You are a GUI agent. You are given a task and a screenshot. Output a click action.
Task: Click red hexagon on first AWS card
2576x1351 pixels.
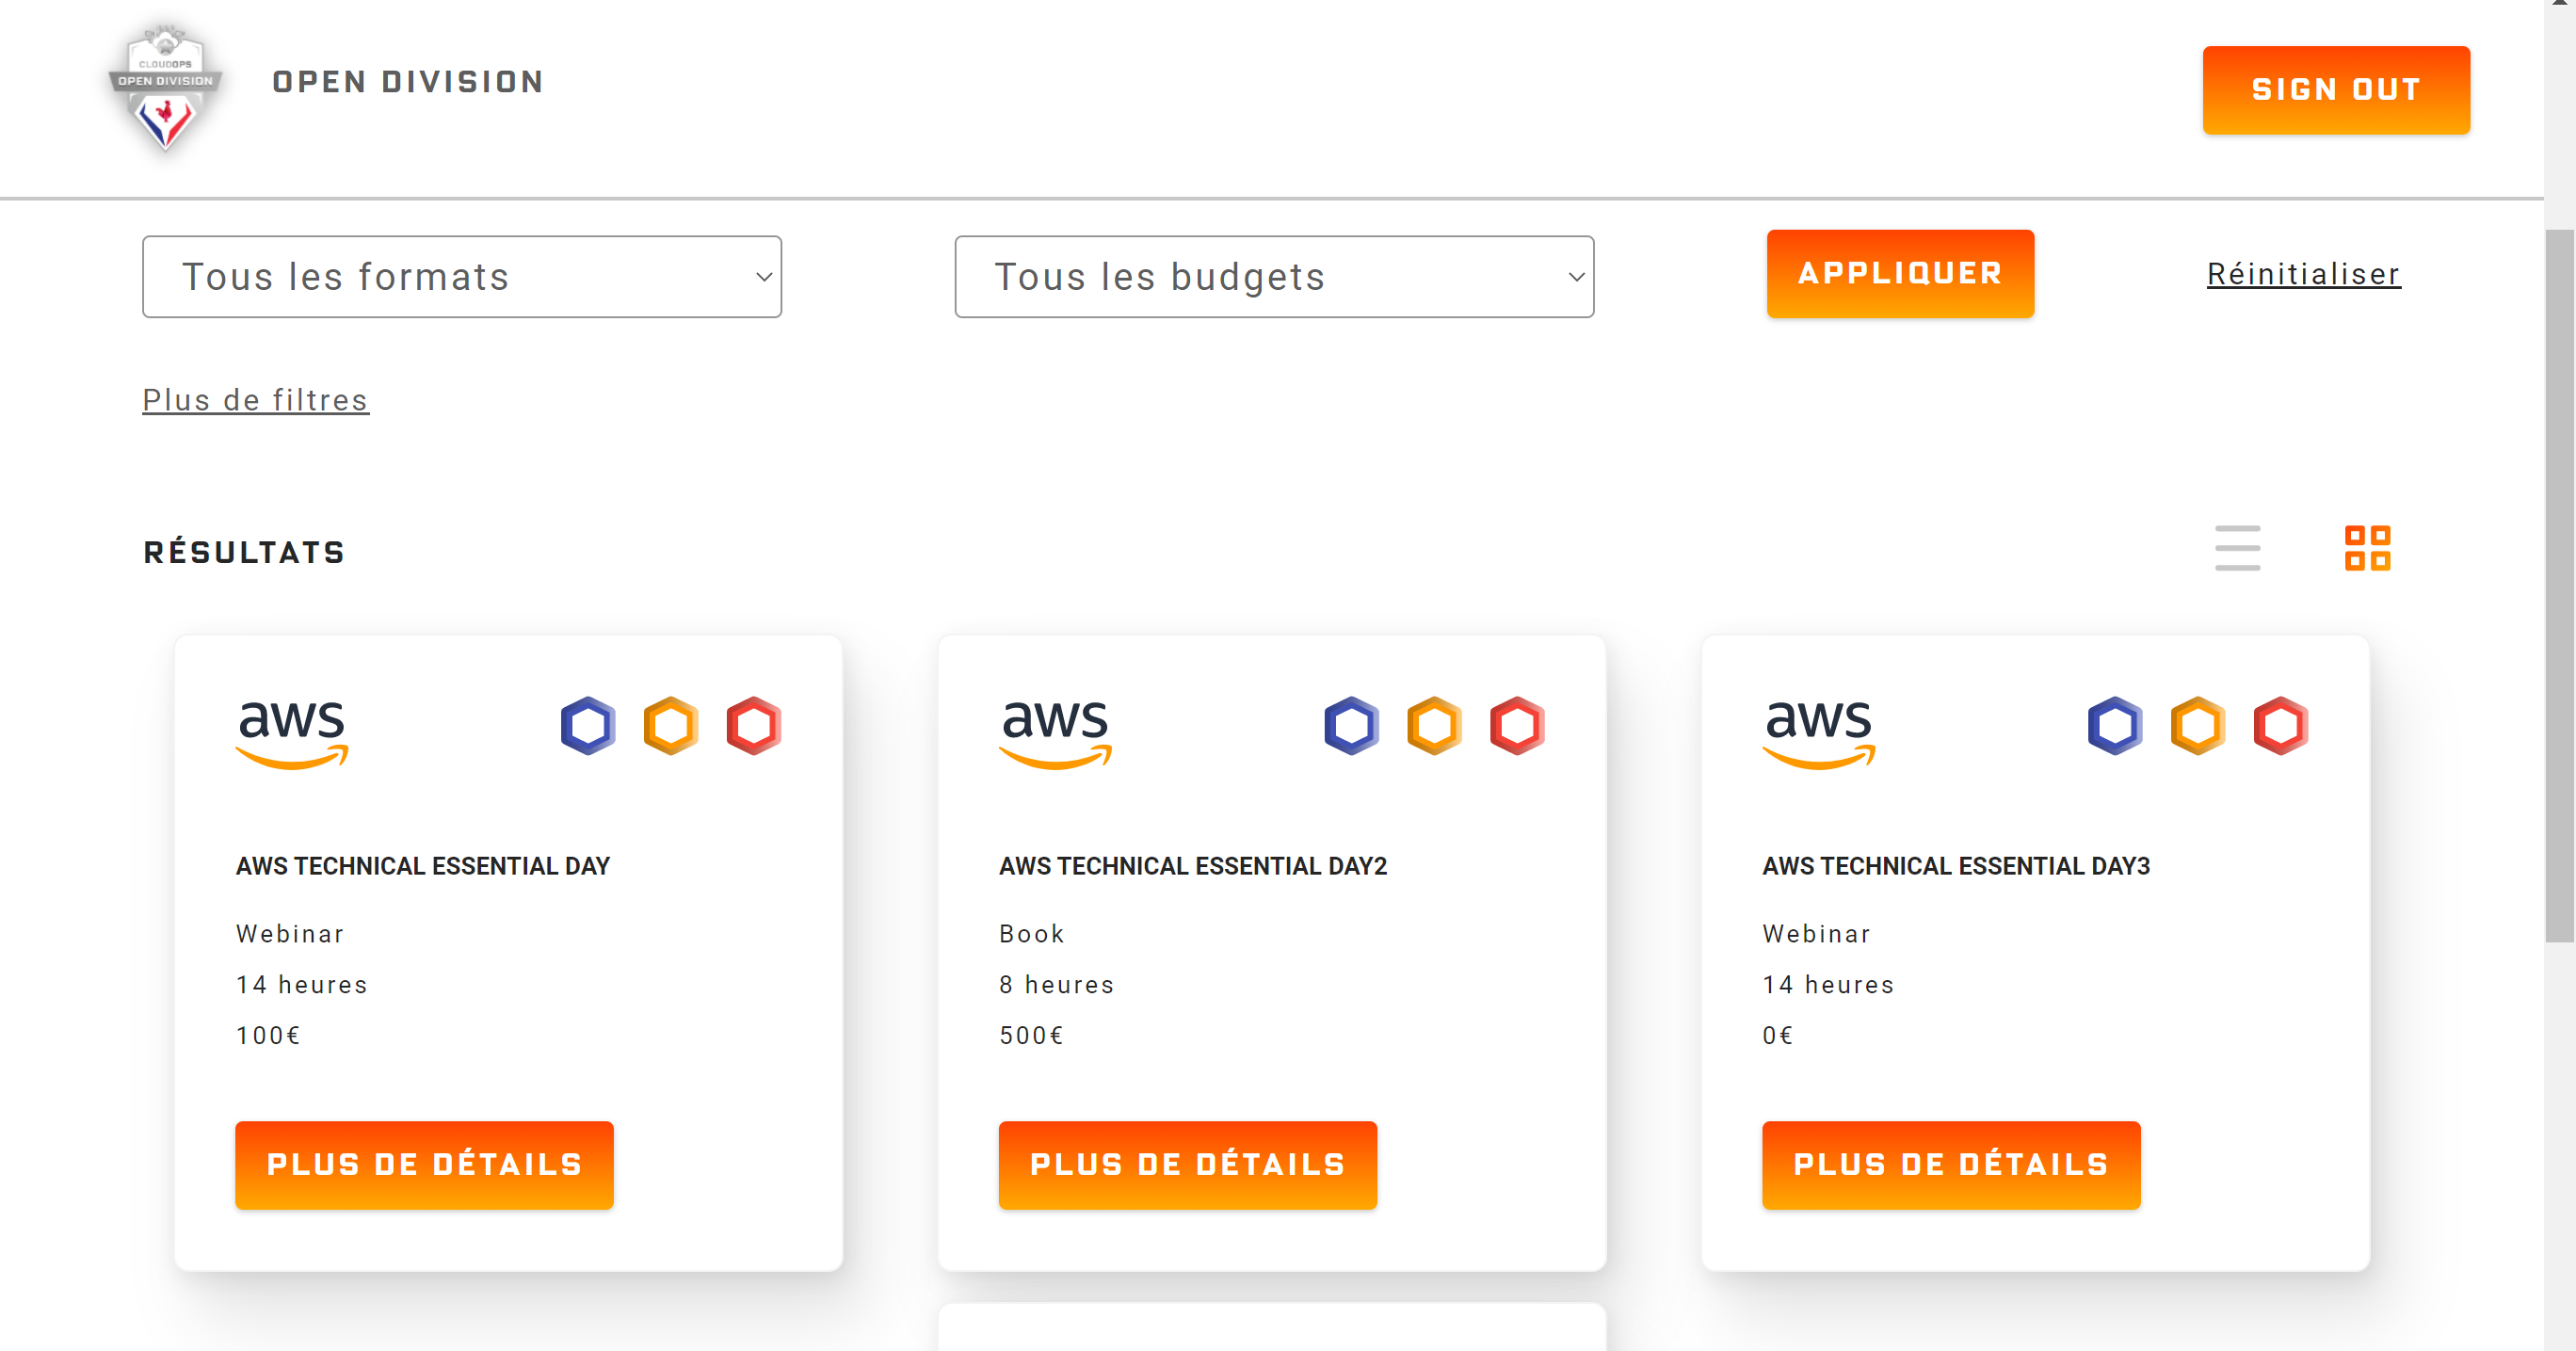point(753,725)
